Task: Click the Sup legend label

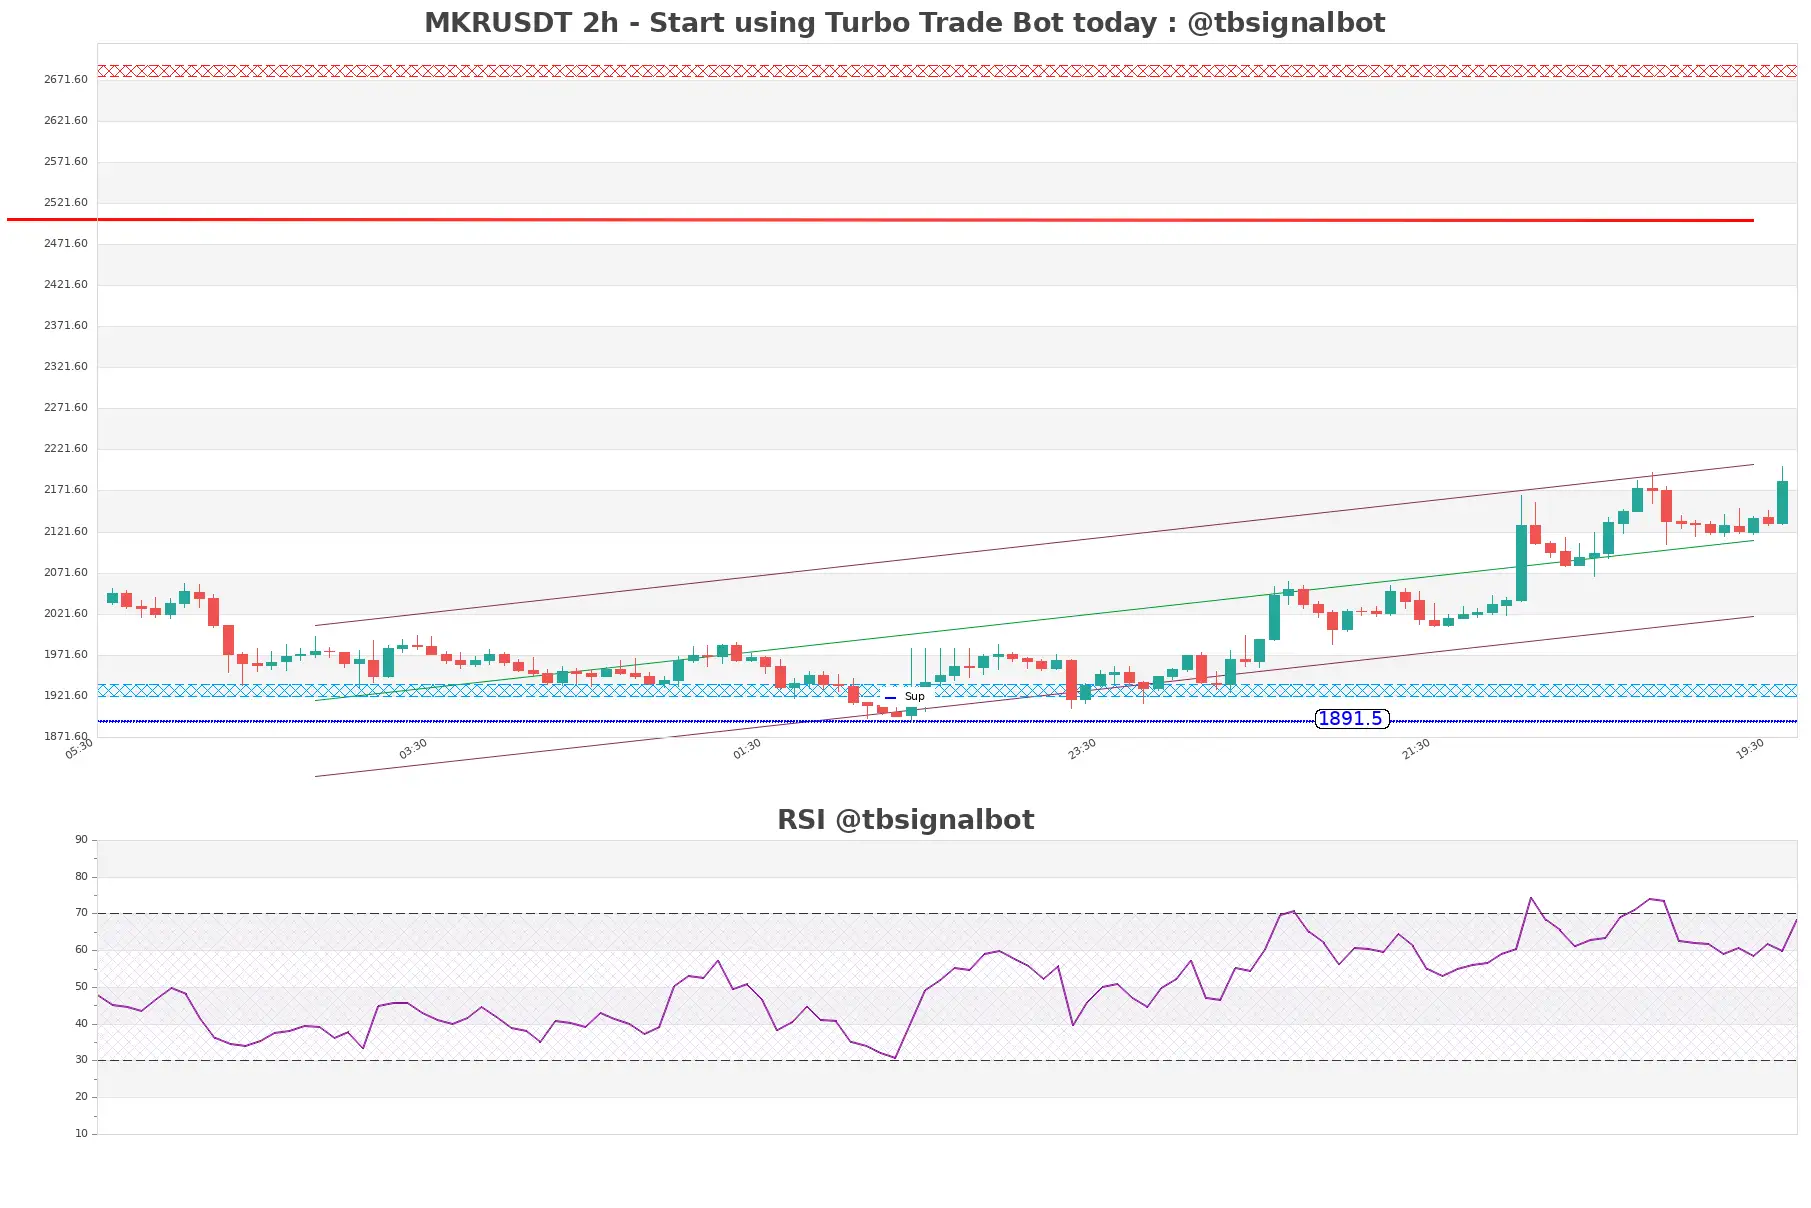Action: tap(914, 696)
